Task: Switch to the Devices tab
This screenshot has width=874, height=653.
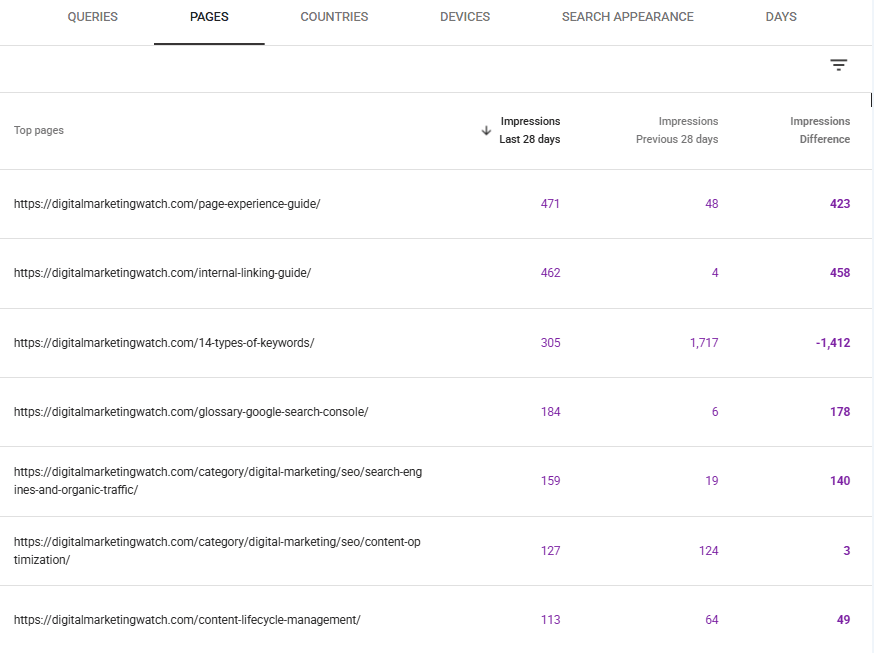Action: pyautogui.click(x=465, y=17)
